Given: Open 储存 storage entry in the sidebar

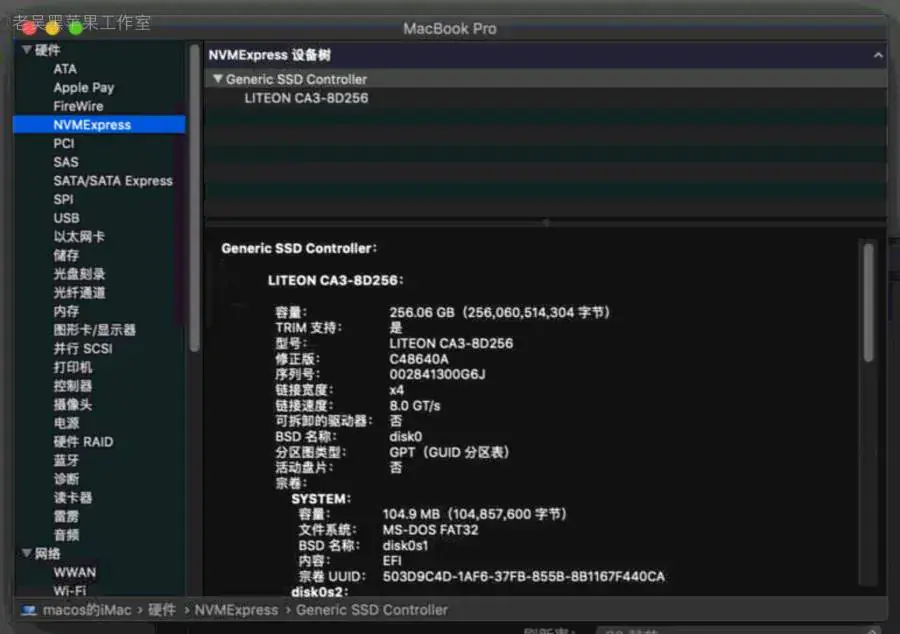Looking at the screenshot, I should (66, 255).
